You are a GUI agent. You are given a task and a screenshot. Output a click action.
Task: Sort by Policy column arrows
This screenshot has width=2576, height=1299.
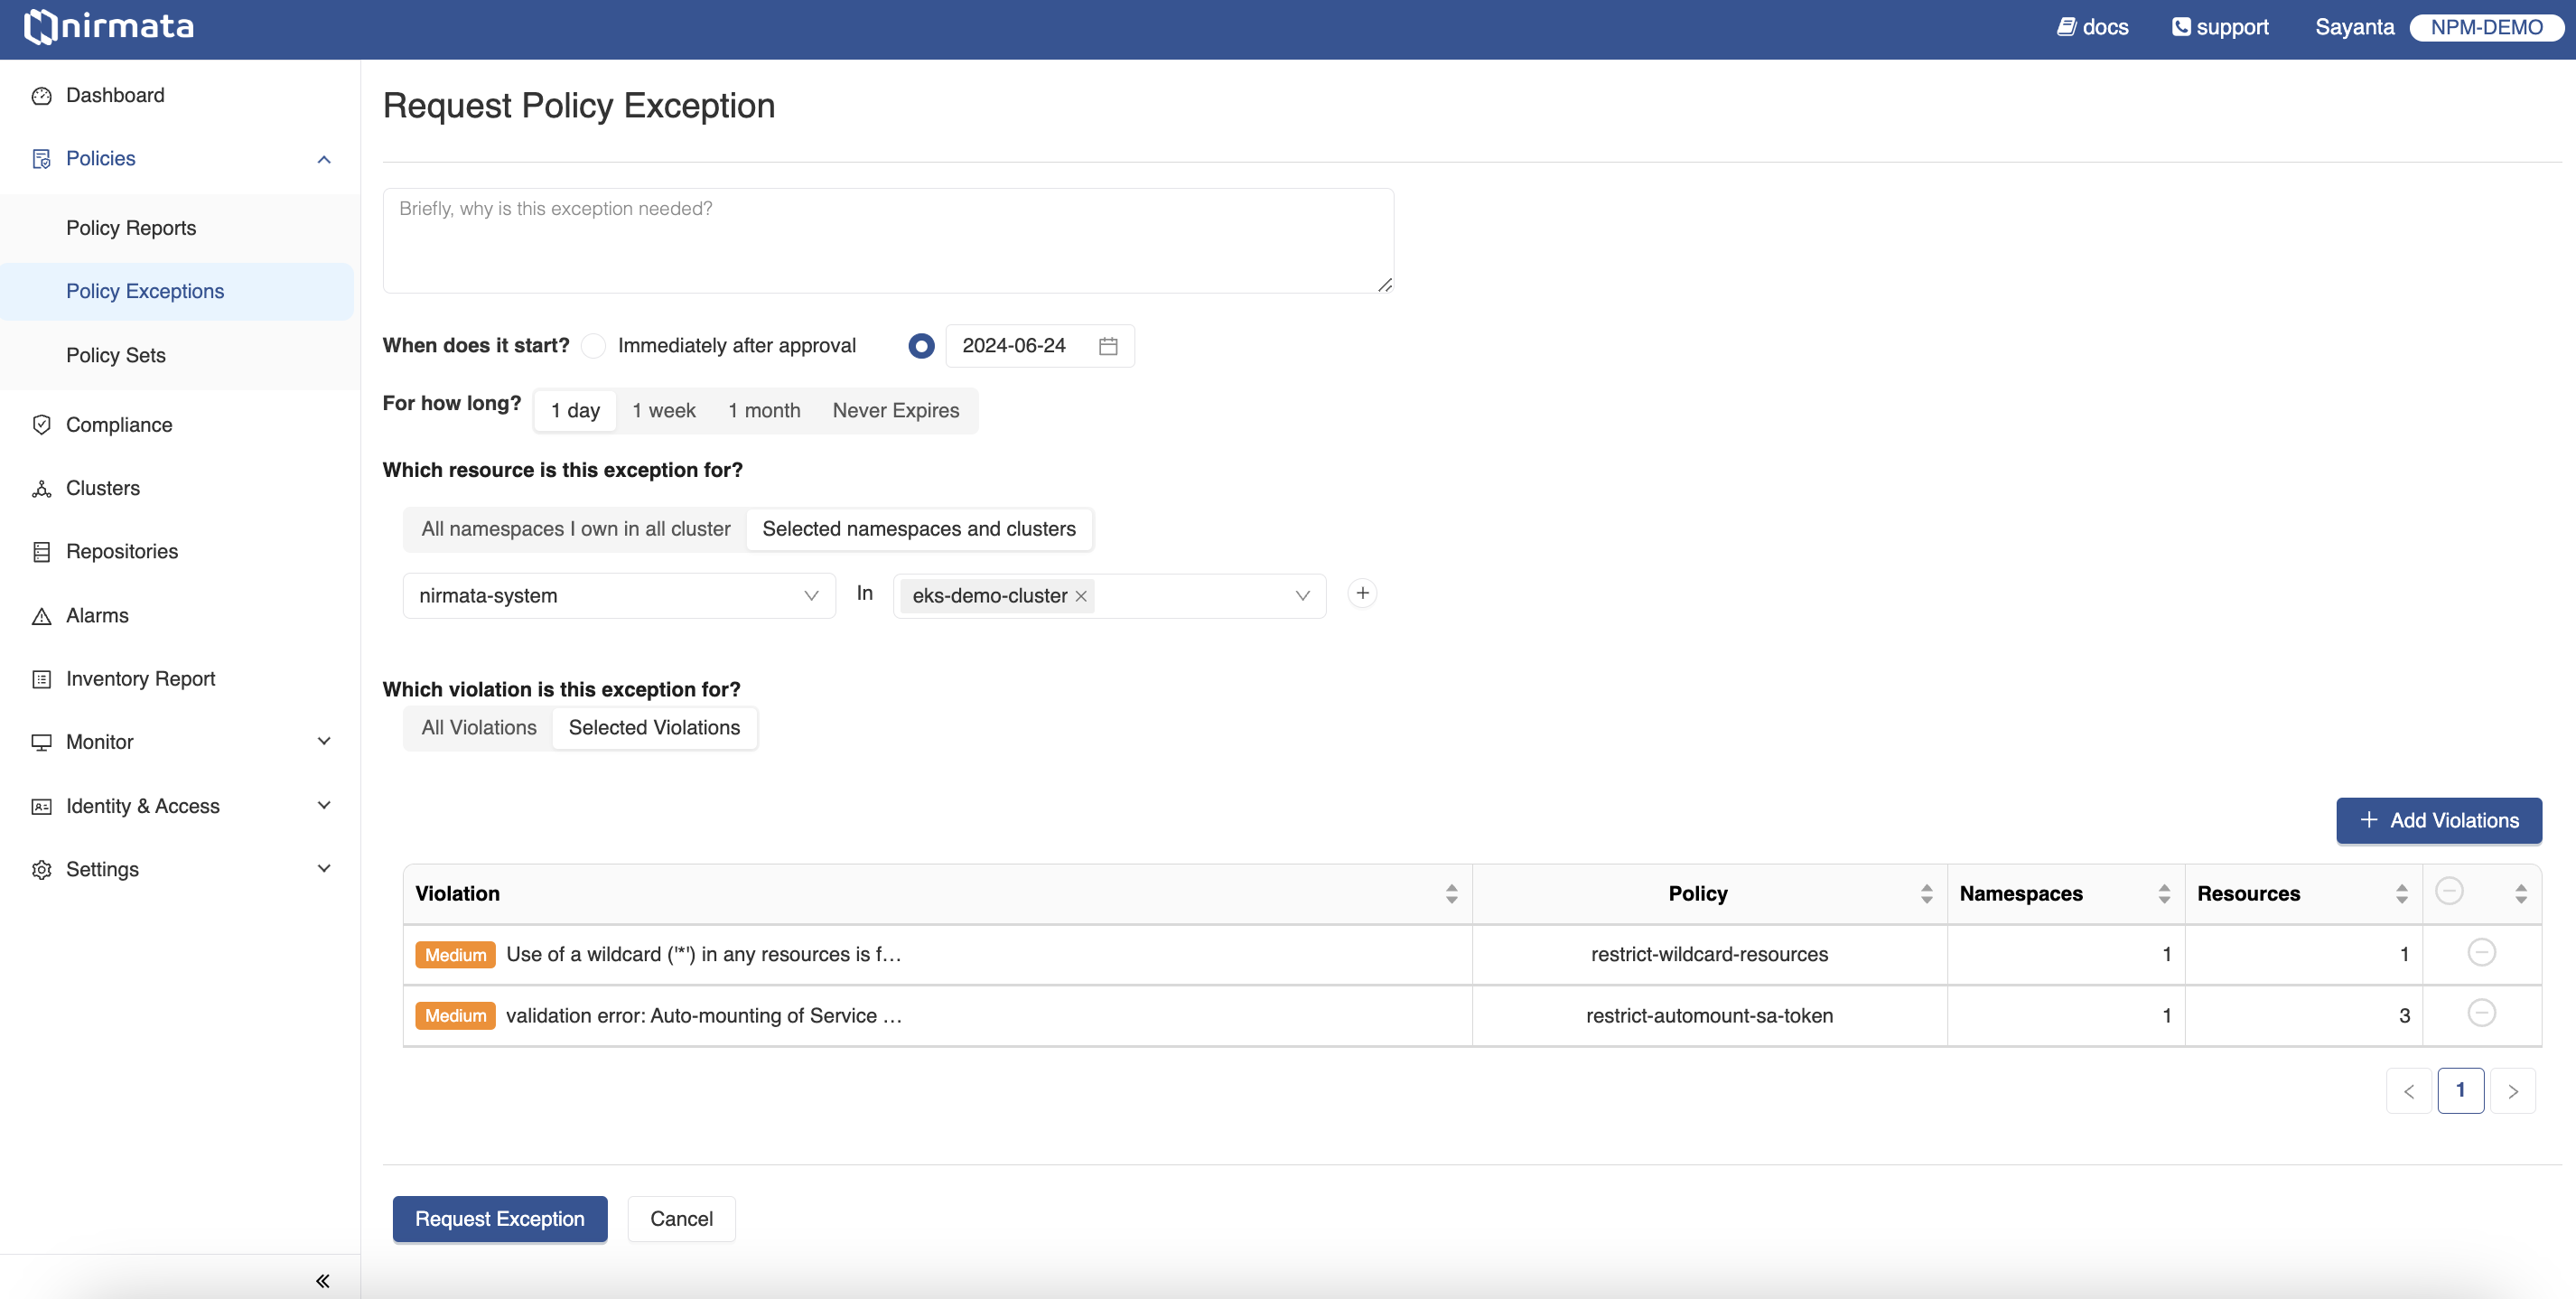coord(1926,894)
